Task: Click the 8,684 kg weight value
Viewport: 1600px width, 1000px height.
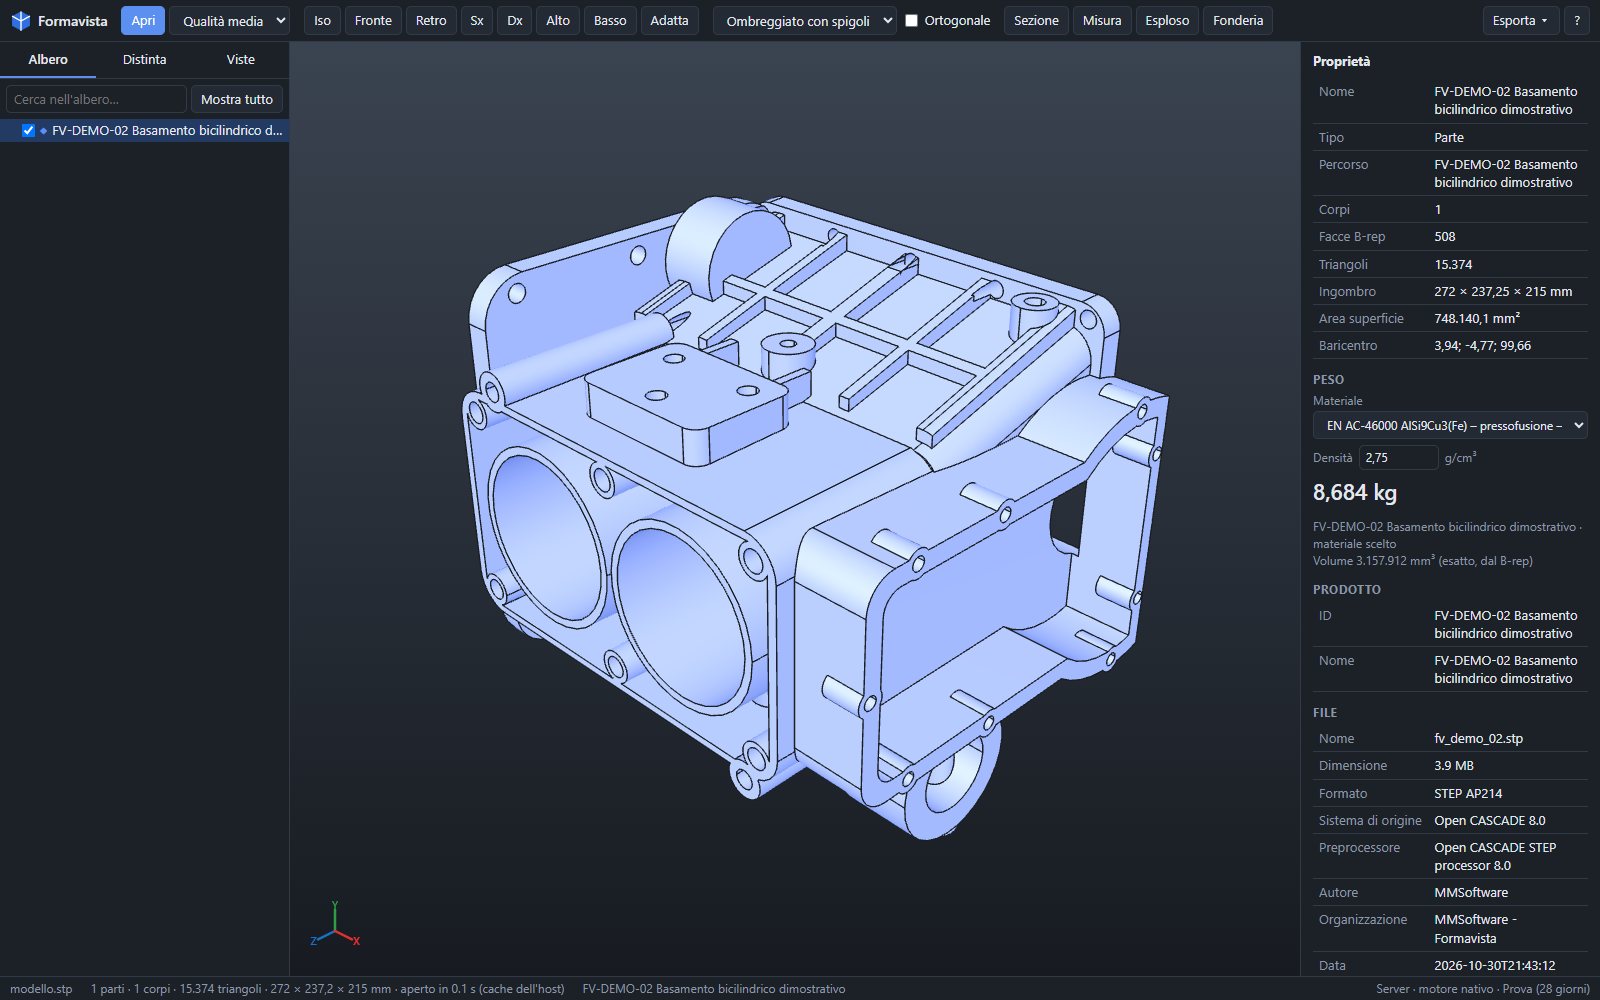Action: tap(1355, 492)
